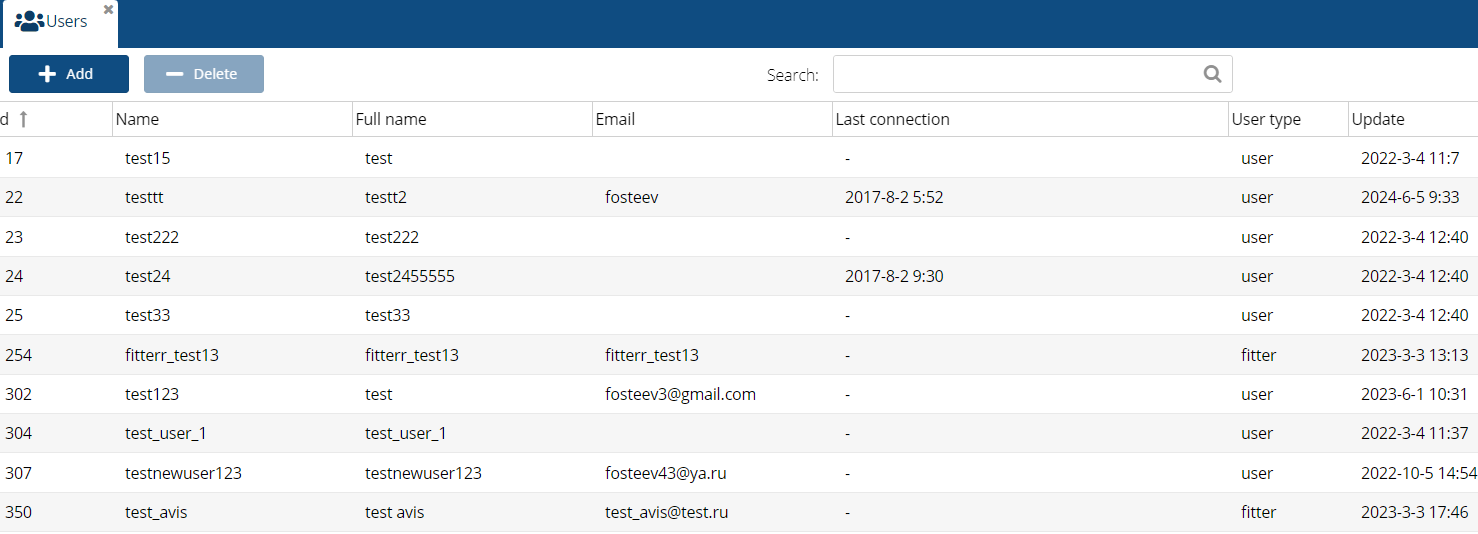Select the test_avis user row
This screenshot has width=1478, height=534.
tap(156, 512)
